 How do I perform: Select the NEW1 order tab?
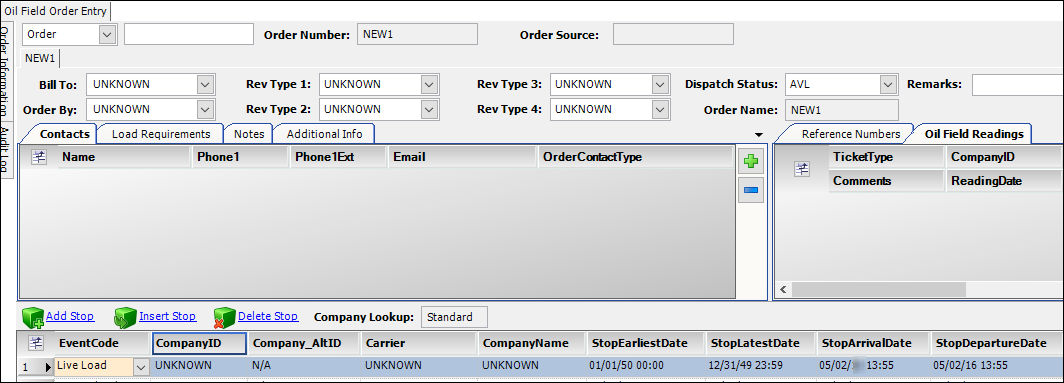pos(41,58)
